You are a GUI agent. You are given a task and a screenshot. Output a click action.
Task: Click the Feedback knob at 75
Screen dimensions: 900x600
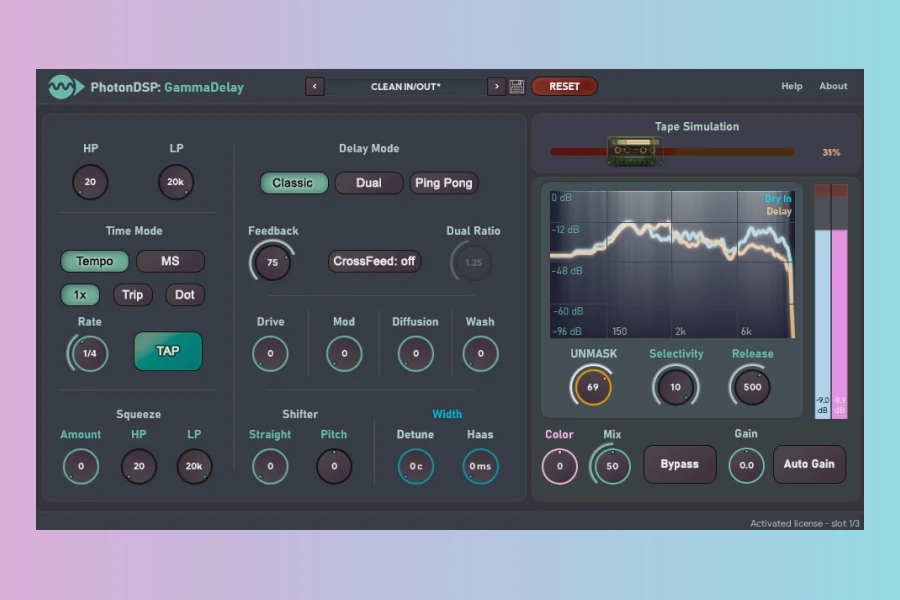point(272,262)
